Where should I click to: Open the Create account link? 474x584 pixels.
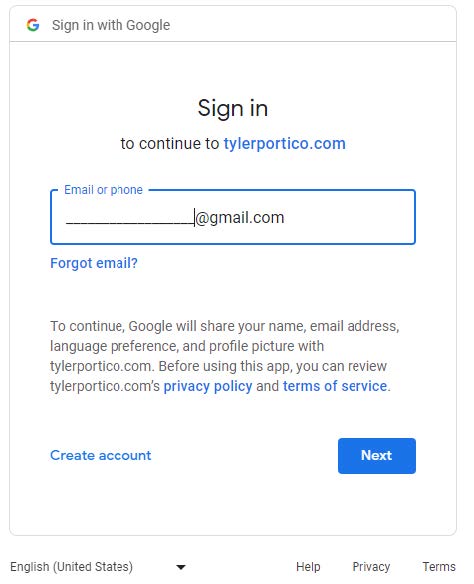(101, 455)
